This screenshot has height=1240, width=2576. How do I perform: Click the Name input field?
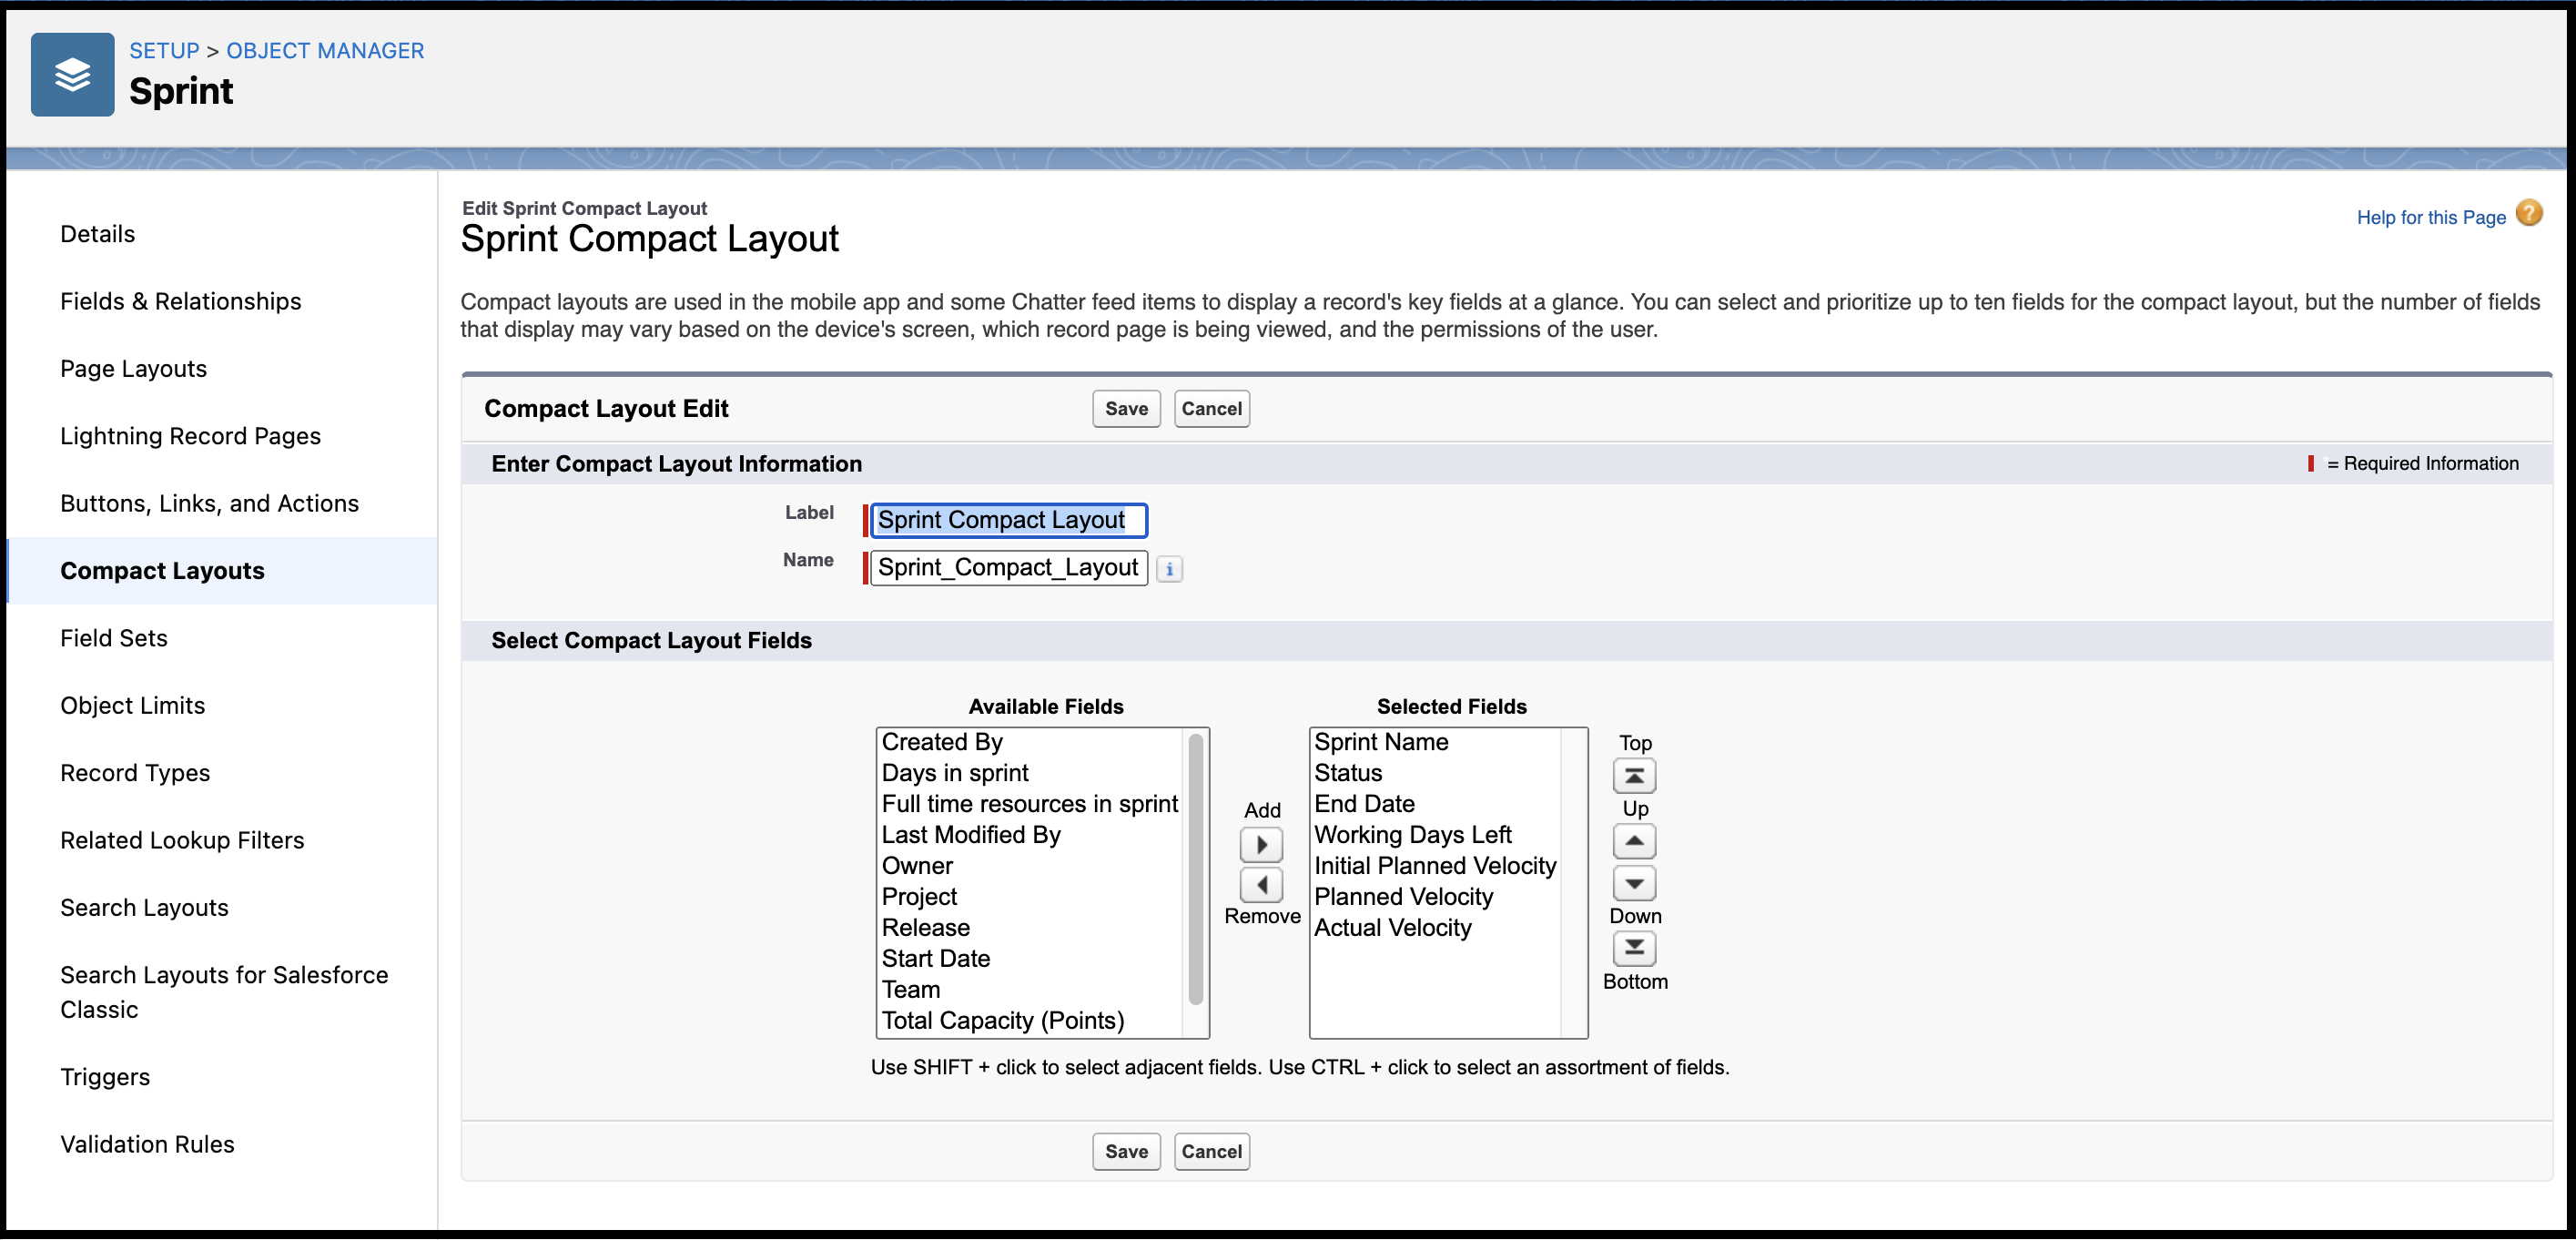(x=1008, y=568)
